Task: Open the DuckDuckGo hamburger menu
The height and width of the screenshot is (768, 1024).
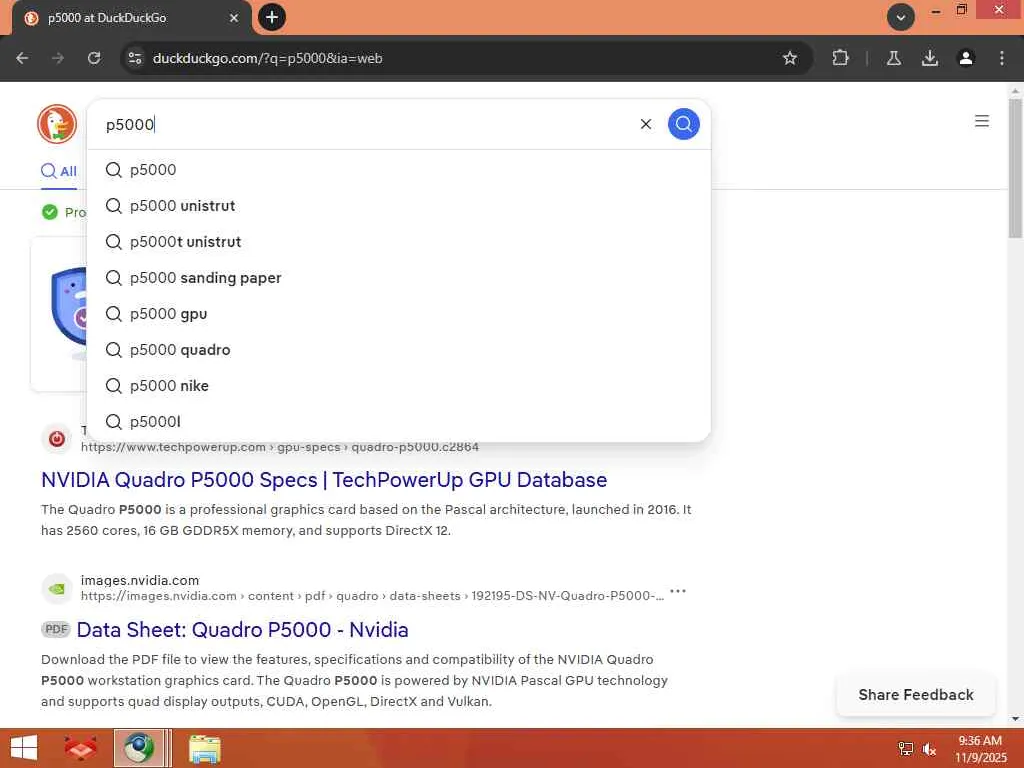Action: pyautogui.click(x=981, y=121)
